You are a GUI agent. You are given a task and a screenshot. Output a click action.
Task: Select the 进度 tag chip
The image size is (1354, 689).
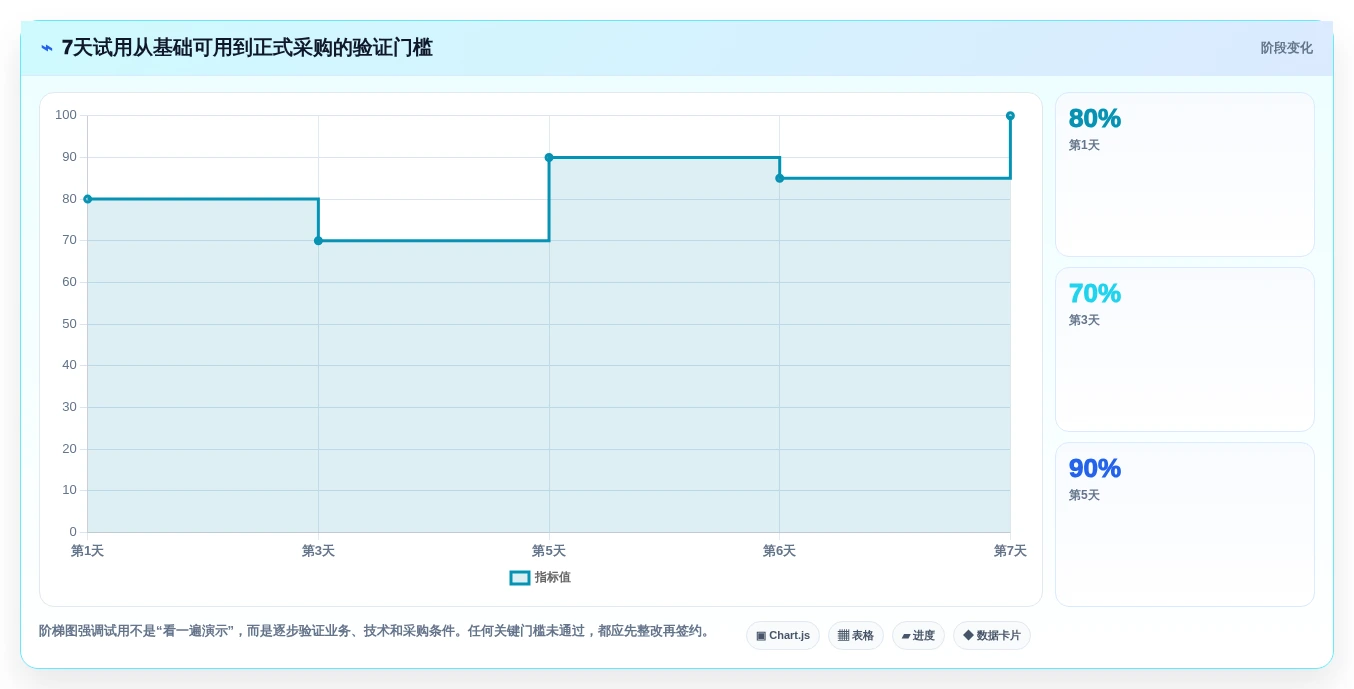pos(918,636)
